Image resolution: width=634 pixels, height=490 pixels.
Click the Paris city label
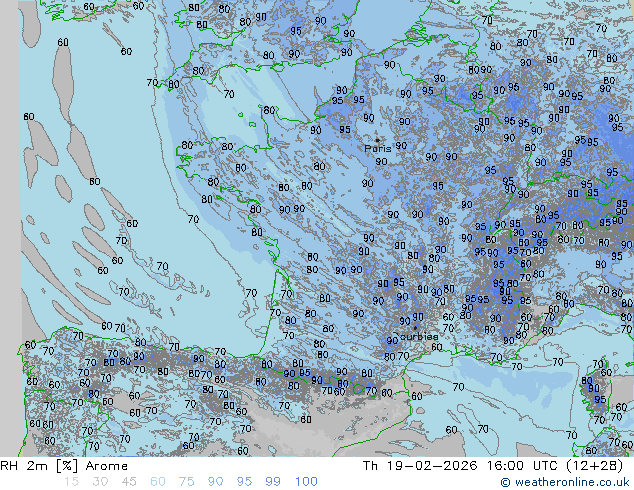click(x=378, y=149)
